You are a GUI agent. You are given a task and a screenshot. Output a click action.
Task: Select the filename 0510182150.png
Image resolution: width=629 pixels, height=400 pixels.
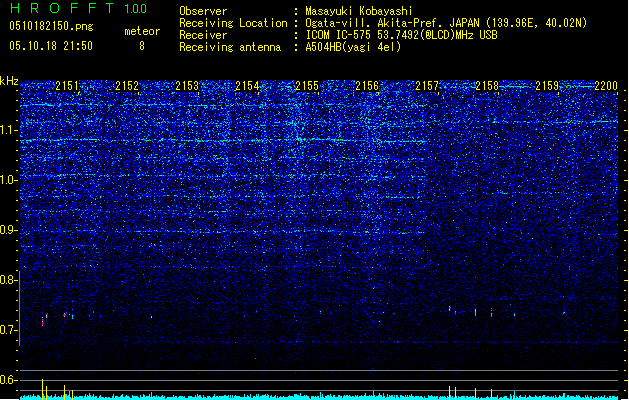click(x=51, y=26)
